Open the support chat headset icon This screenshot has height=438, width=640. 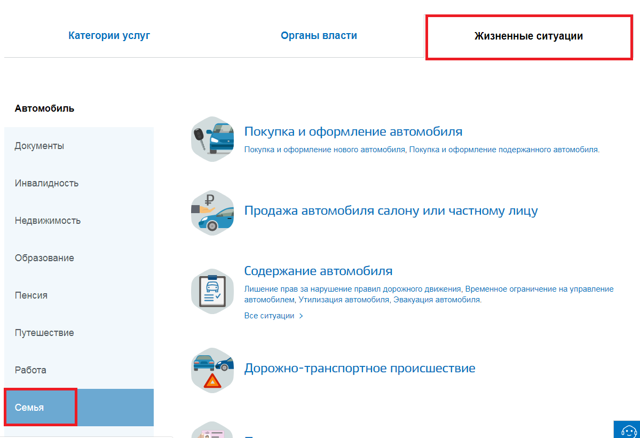coord(628,430)
